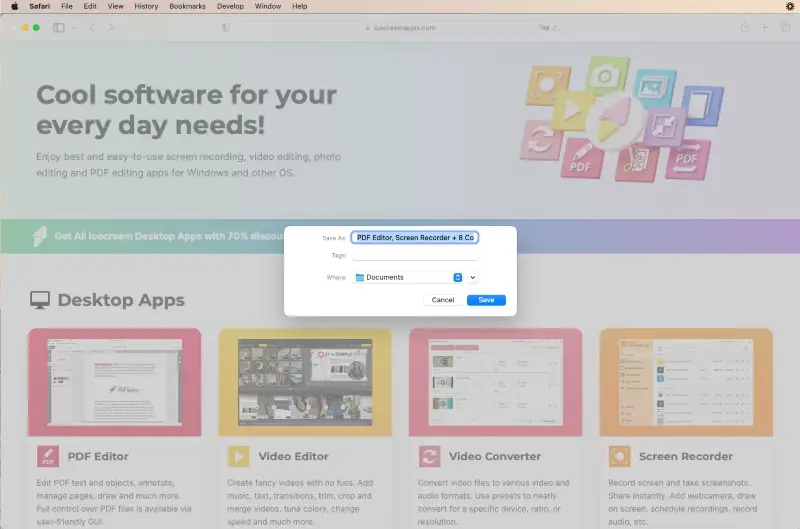Click the PDF pencil tile in hero graphic
Screen dimensions: 800x529
[582, 158]
